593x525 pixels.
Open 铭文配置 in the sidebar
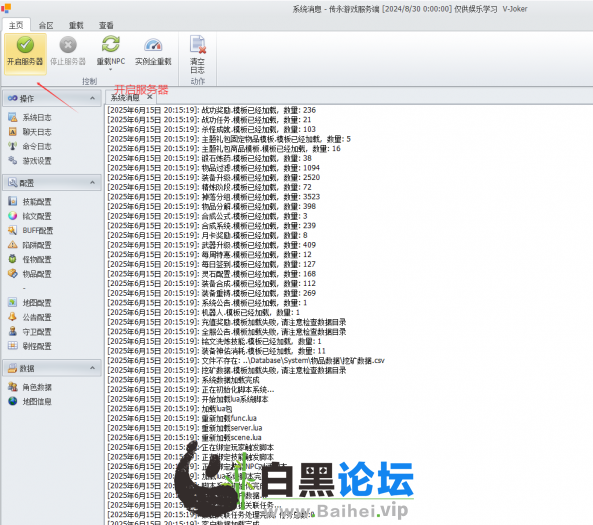pyautogui.click(x=29, y=216)
